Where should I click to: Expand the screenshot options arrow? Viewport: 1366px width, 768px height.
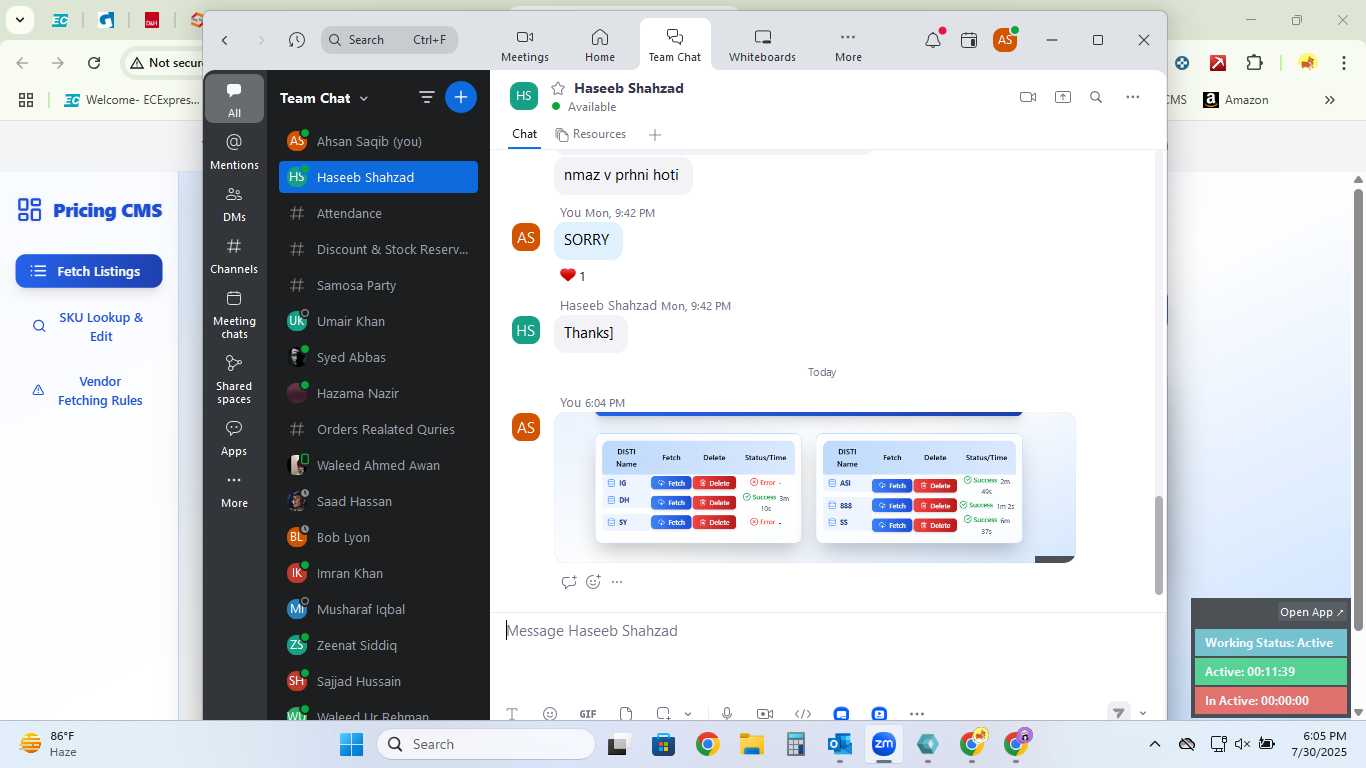coord(688,714)
